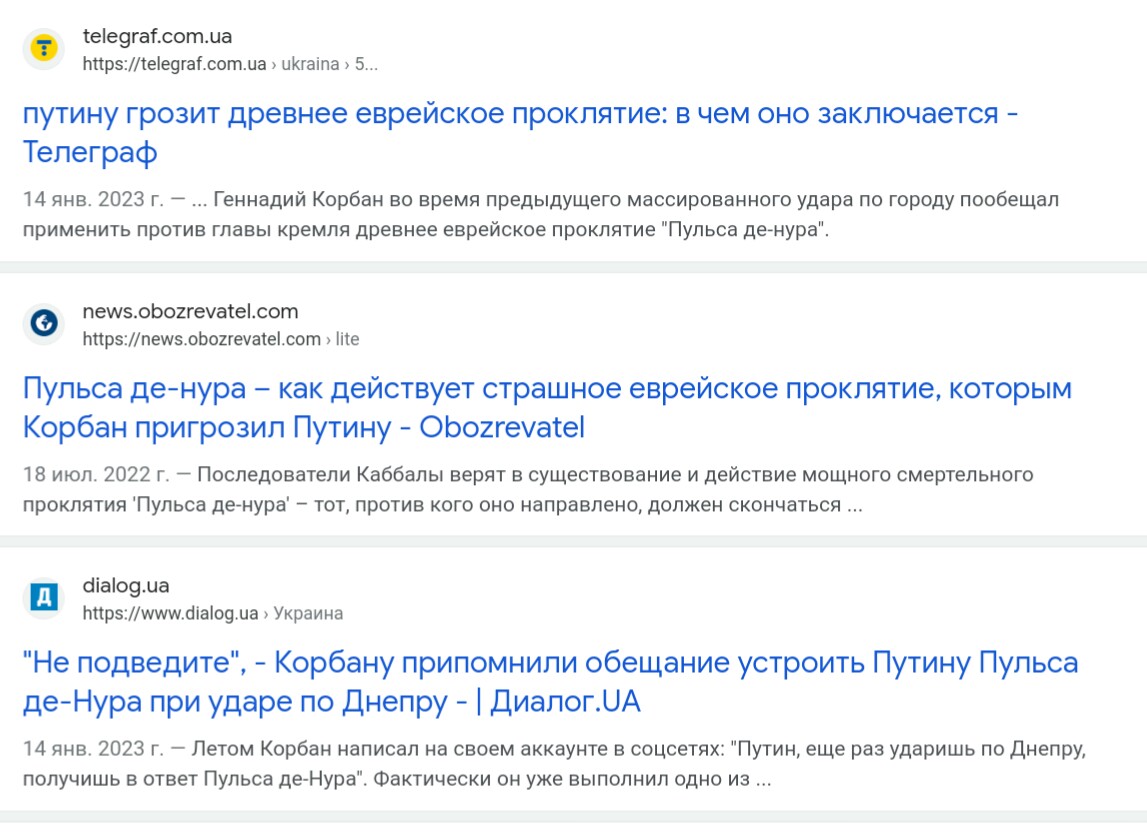
Task: Open the Диалог.UA "Не подведите" headline
Action: point(550,682)
